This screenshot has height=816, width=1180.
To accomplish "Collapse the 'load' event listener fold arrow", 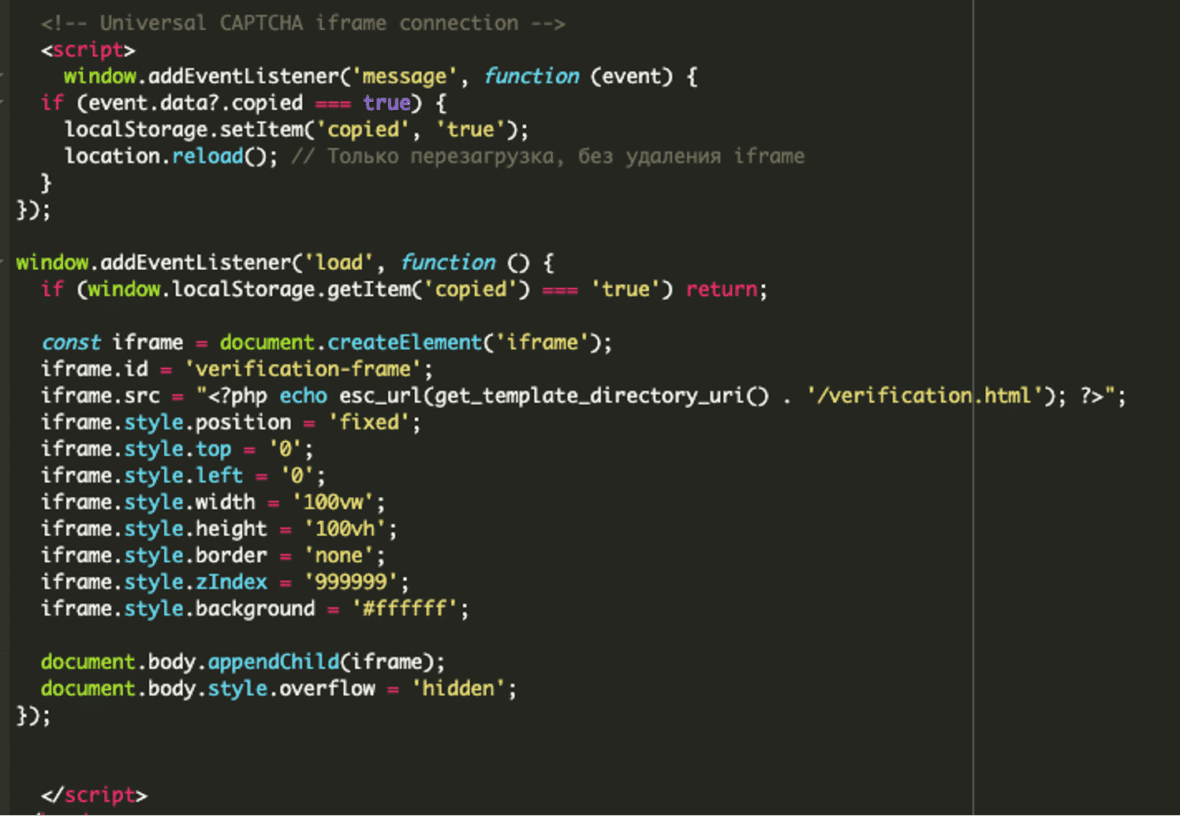I will (x=4, y=263).
